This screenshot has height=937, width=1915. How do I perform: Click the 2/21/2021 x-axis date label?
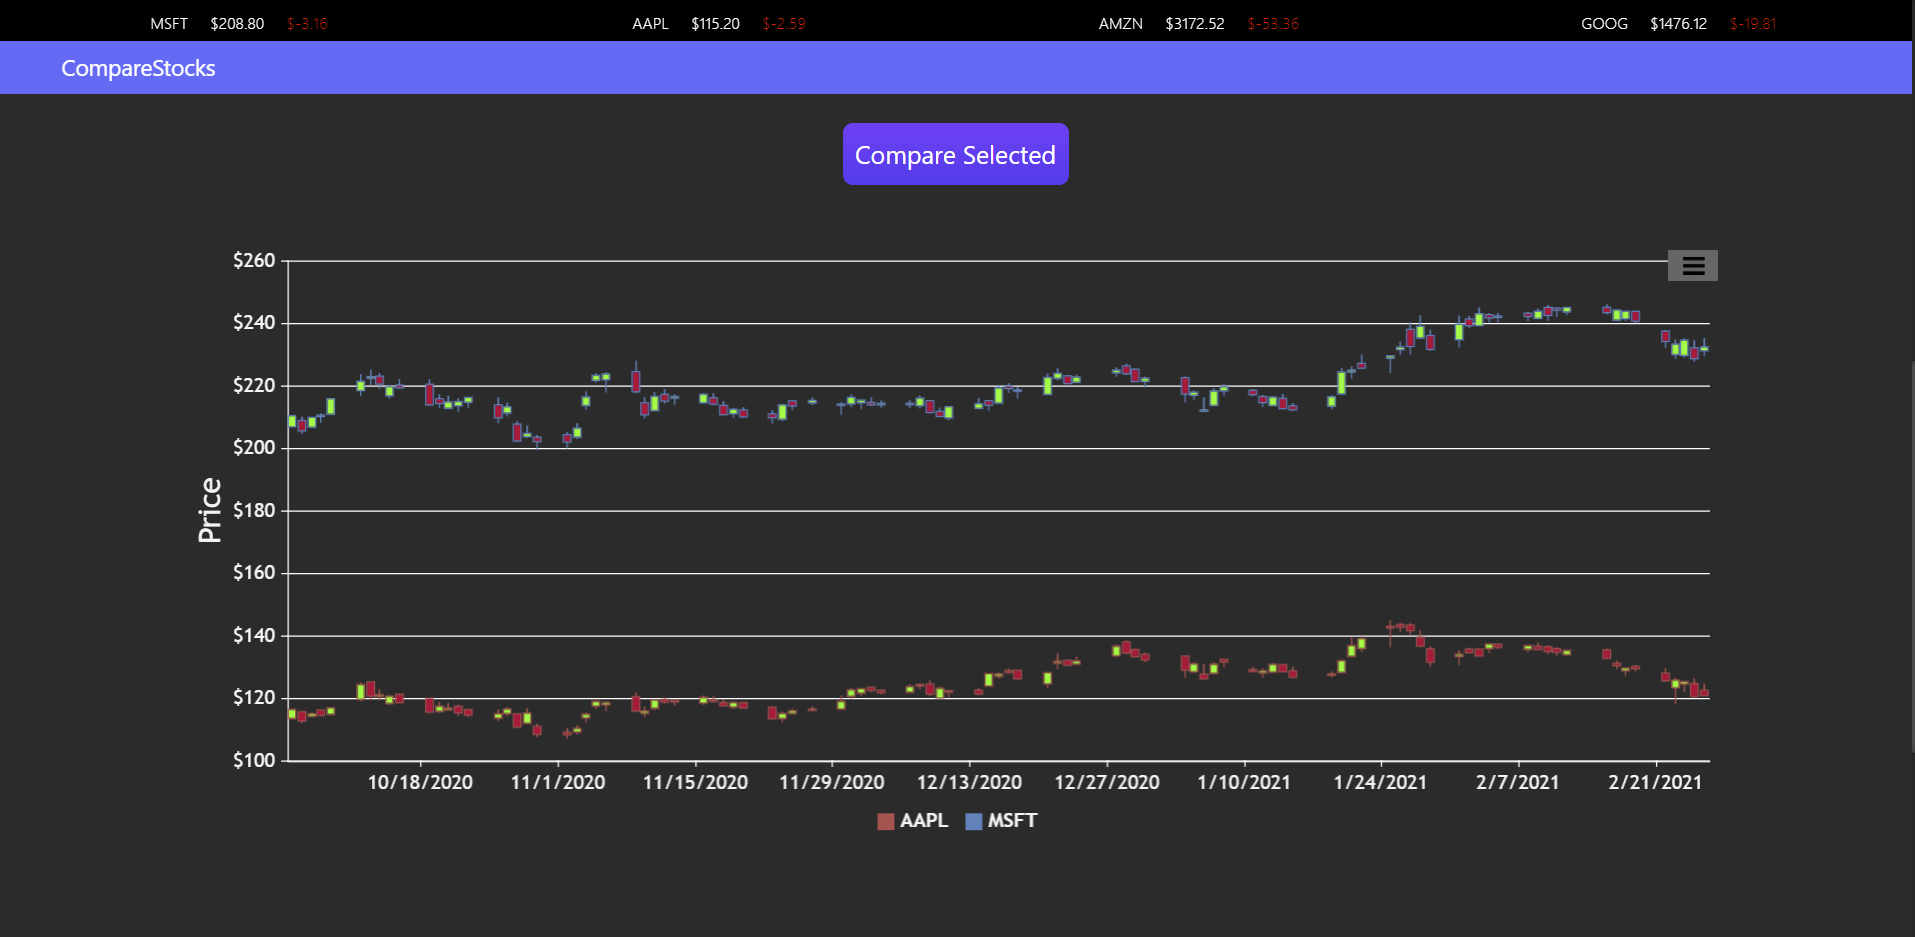1655,782
